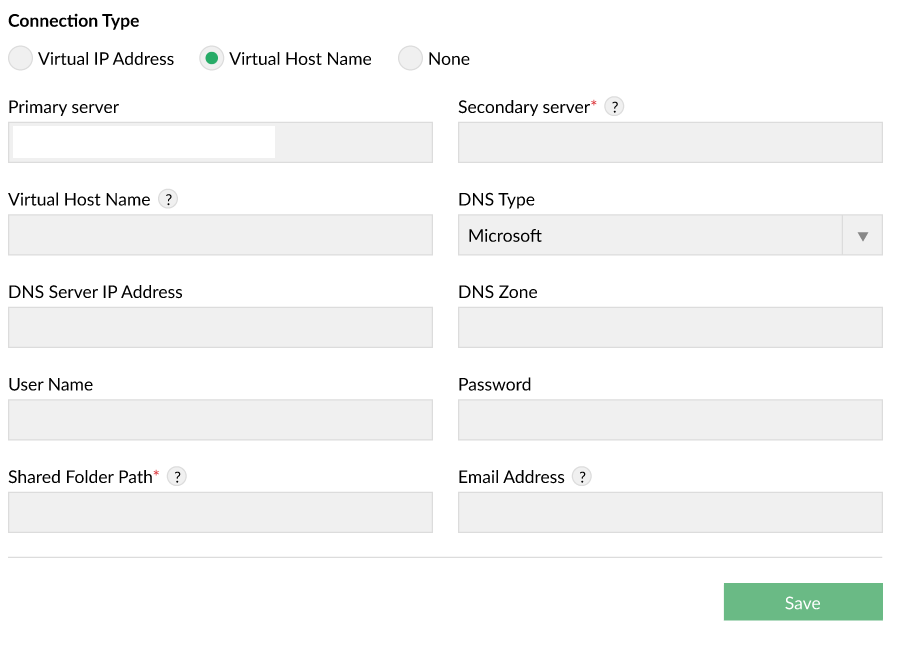Focus the Virtual Host Name text box
915x650 pixels.
coord(220,236)
